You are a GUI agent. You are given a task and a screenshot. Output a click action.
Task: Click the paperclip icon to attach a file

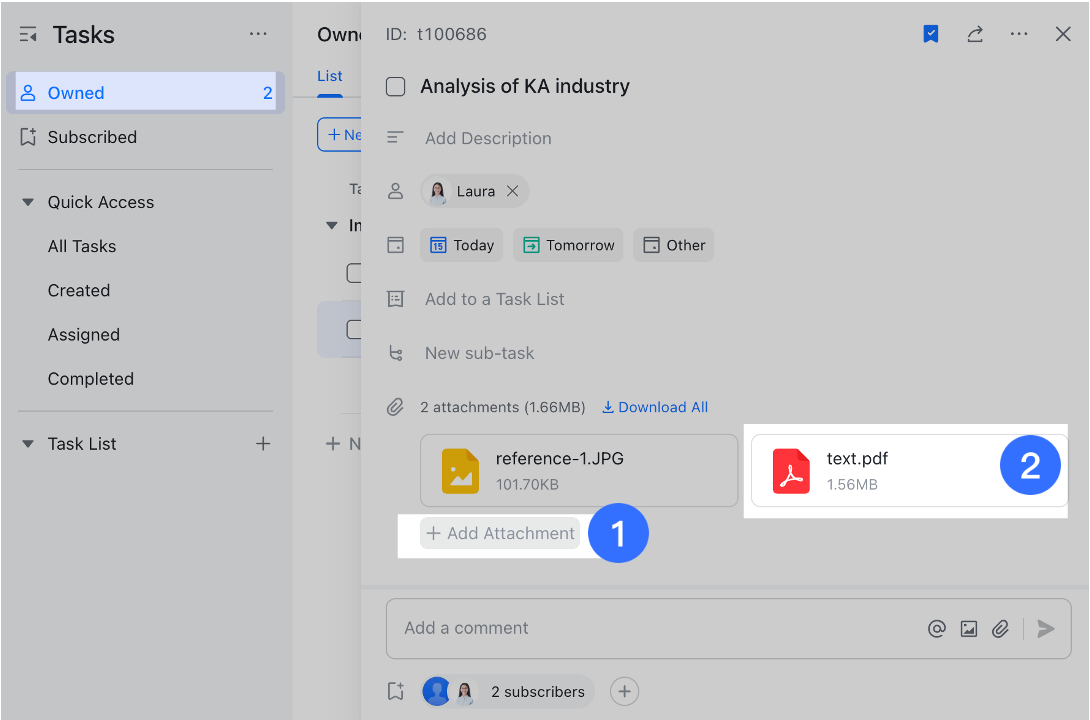[x=1001, y=628]
